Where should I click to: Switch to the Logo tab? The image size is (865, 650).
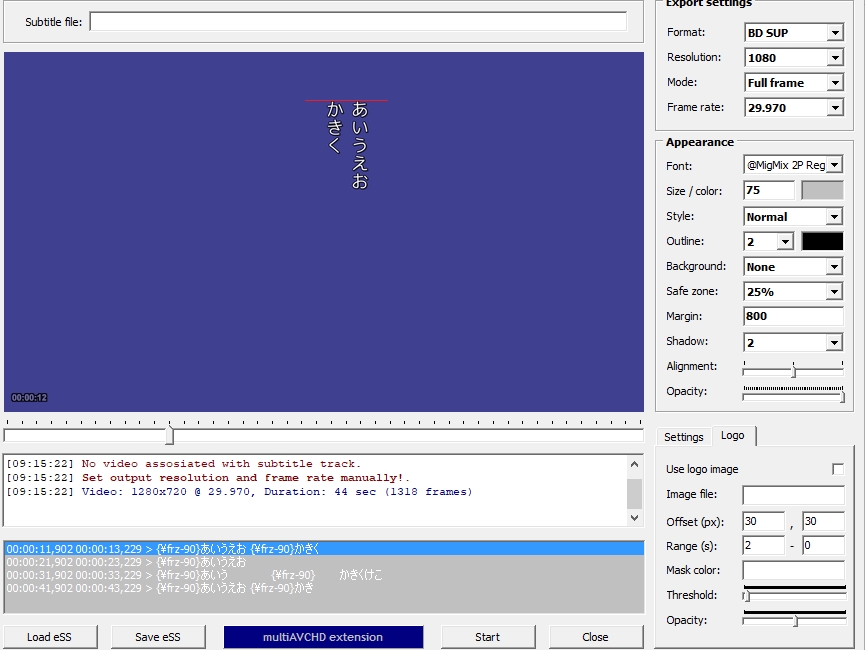(733, 436)
